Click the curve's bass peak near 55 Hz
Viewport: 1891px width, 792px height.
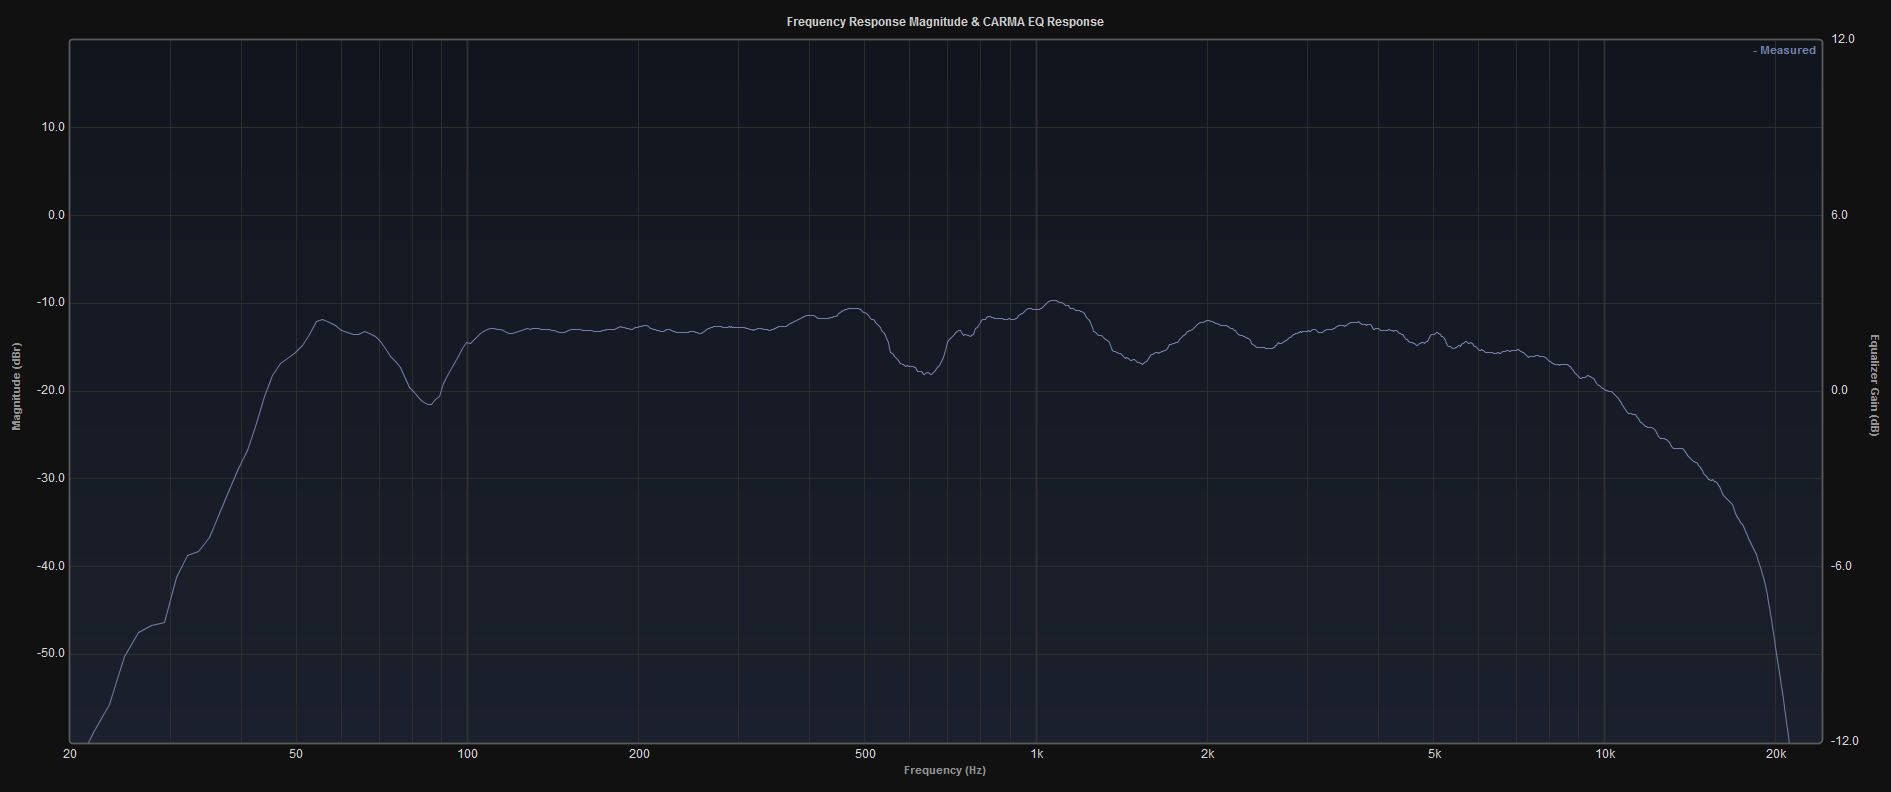(x=322, y=320)
